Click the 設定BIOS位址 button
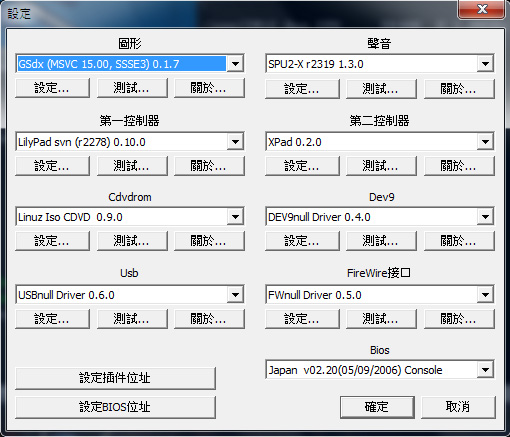This screenshot has width=510, height=437. tap(115, 407)
